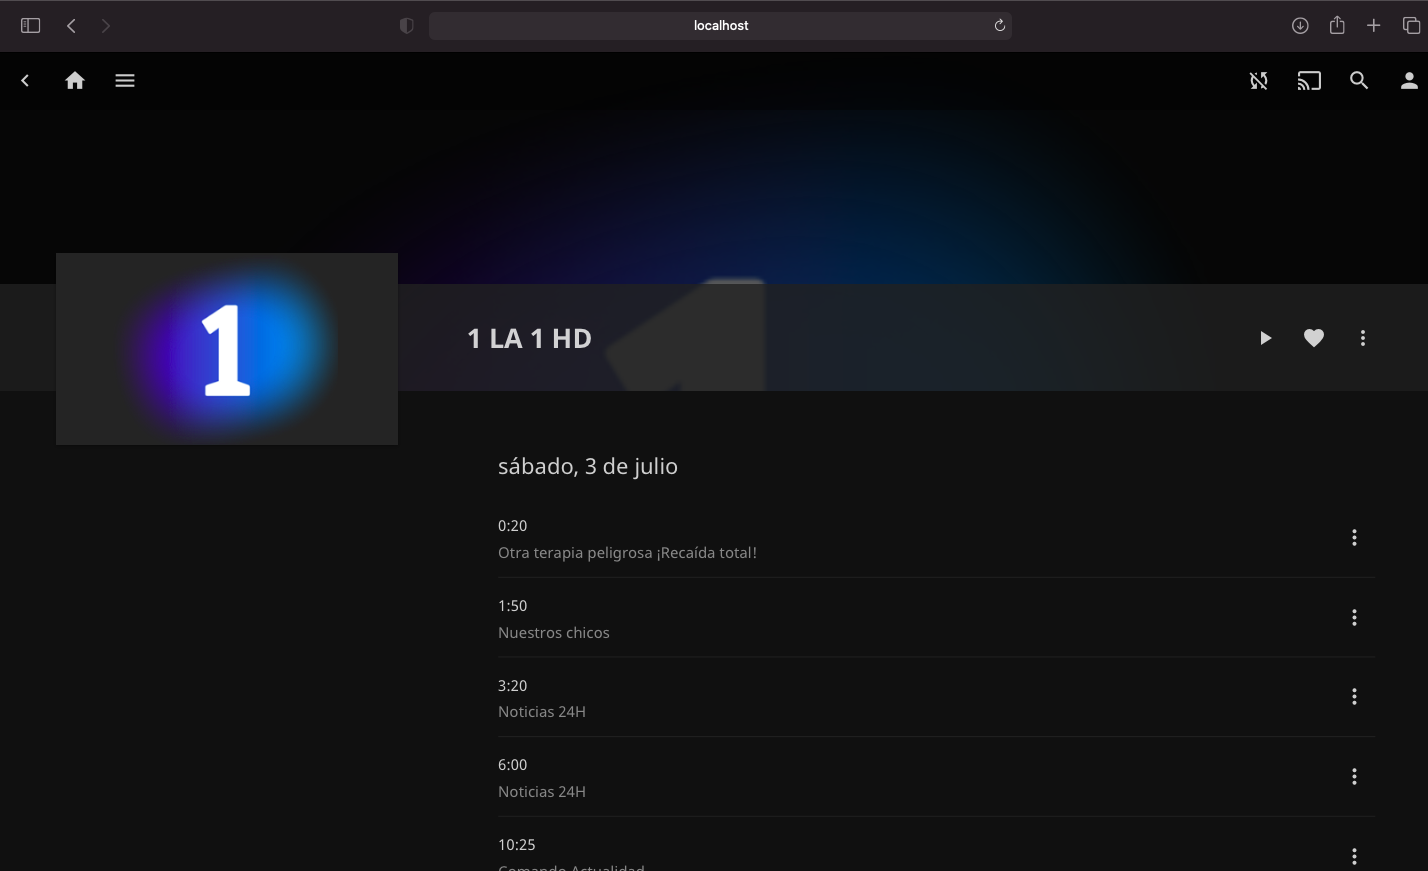1428x871 pixels.
Task: Click the La 1 channel logo thumbnail
Action: coord(227,348)
